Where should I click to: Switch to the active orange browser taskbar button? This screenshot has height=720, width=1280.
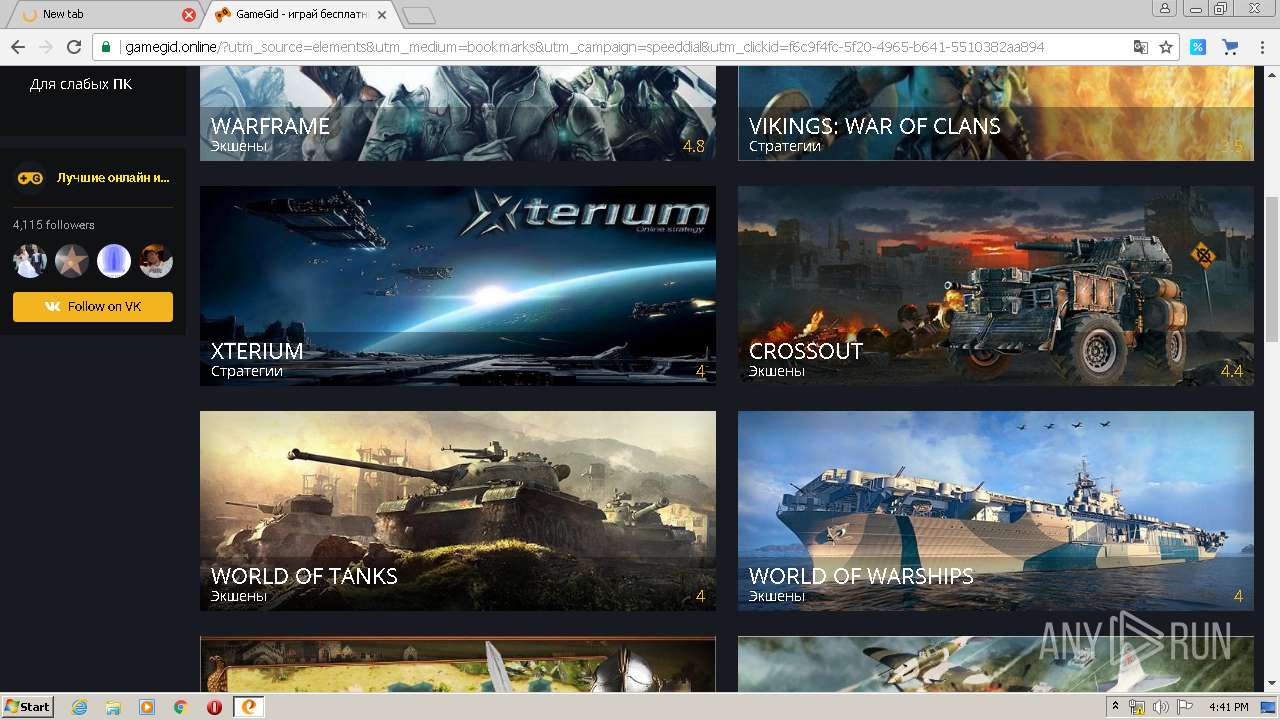tap(249, 707)
